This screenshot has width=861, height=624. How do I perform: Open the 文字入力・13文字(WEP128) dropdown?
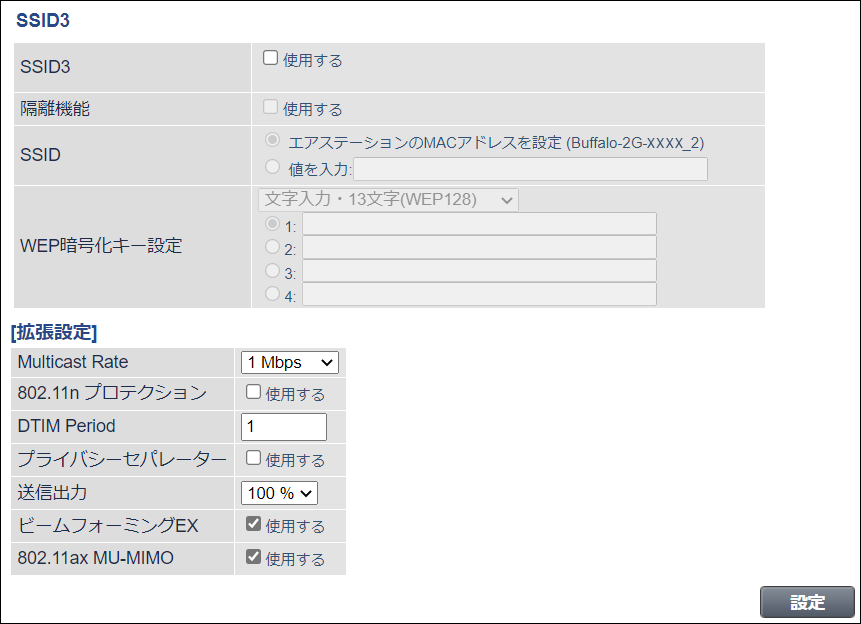click(388, 200)
